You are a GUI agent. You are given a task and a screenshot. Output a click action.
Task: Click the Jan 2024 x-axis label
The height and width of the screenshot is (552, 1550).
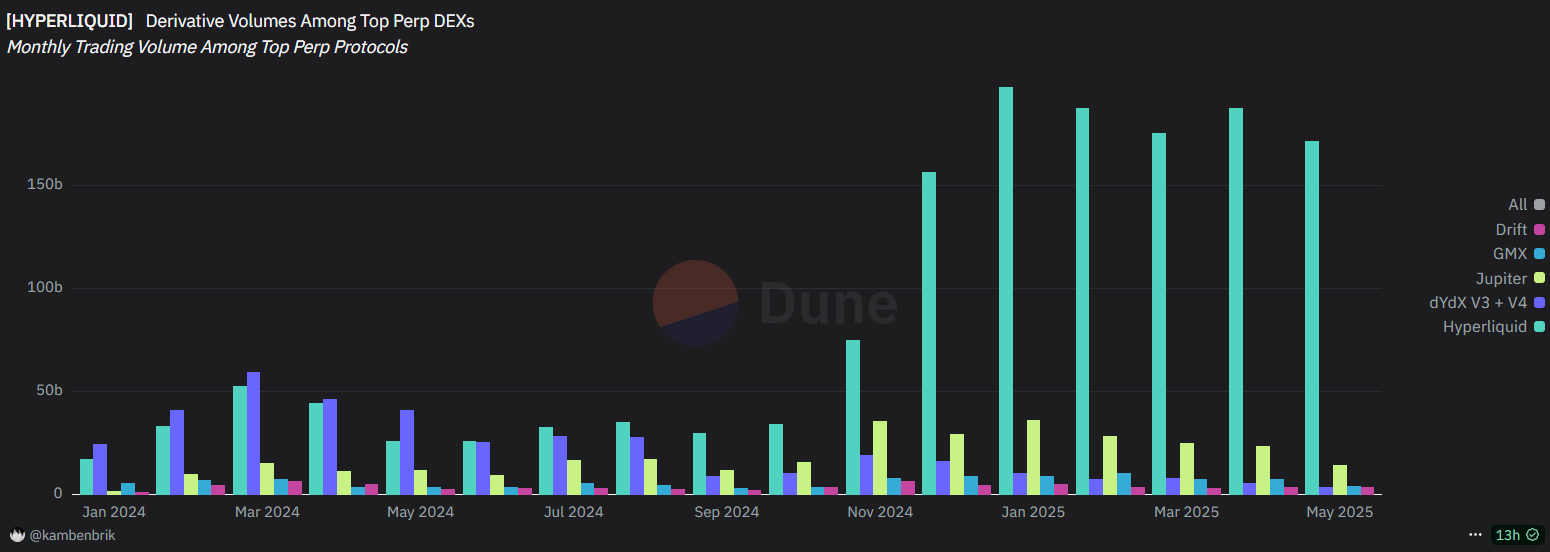point(114,512)
